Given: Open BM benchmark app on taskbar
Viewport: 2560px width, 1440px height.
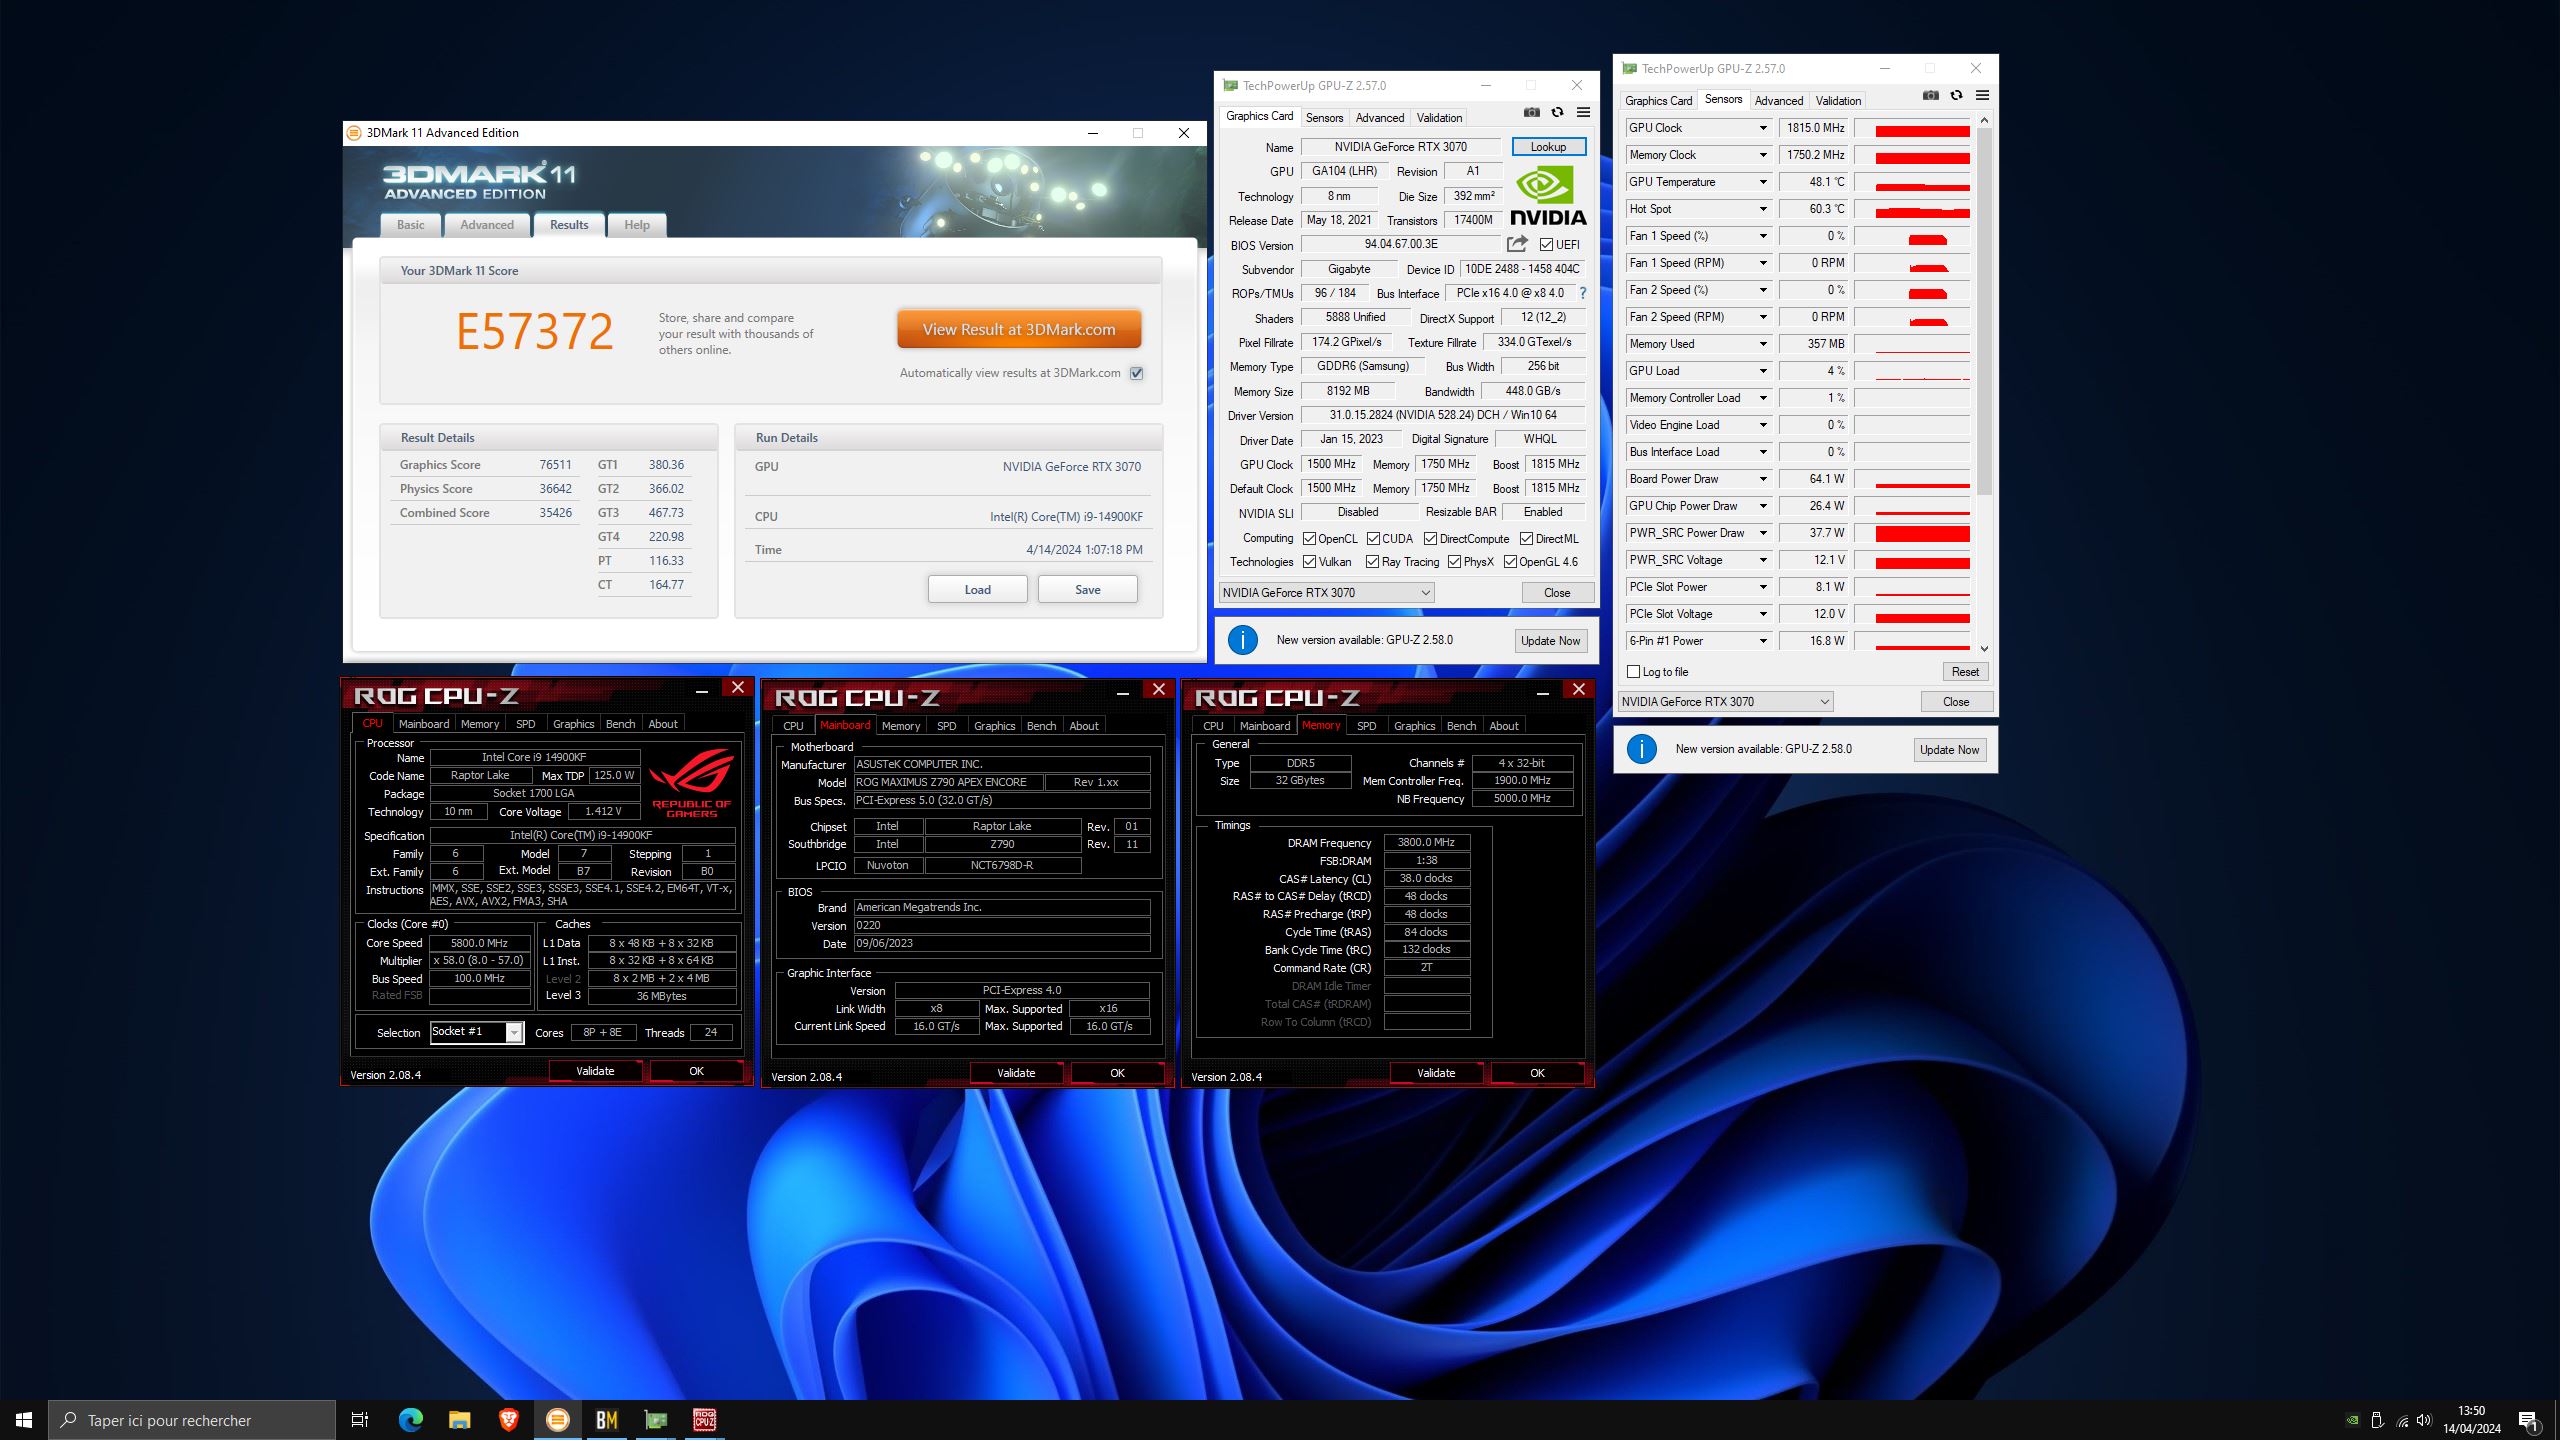Looking at the screenshot, I should point(606,1420).
